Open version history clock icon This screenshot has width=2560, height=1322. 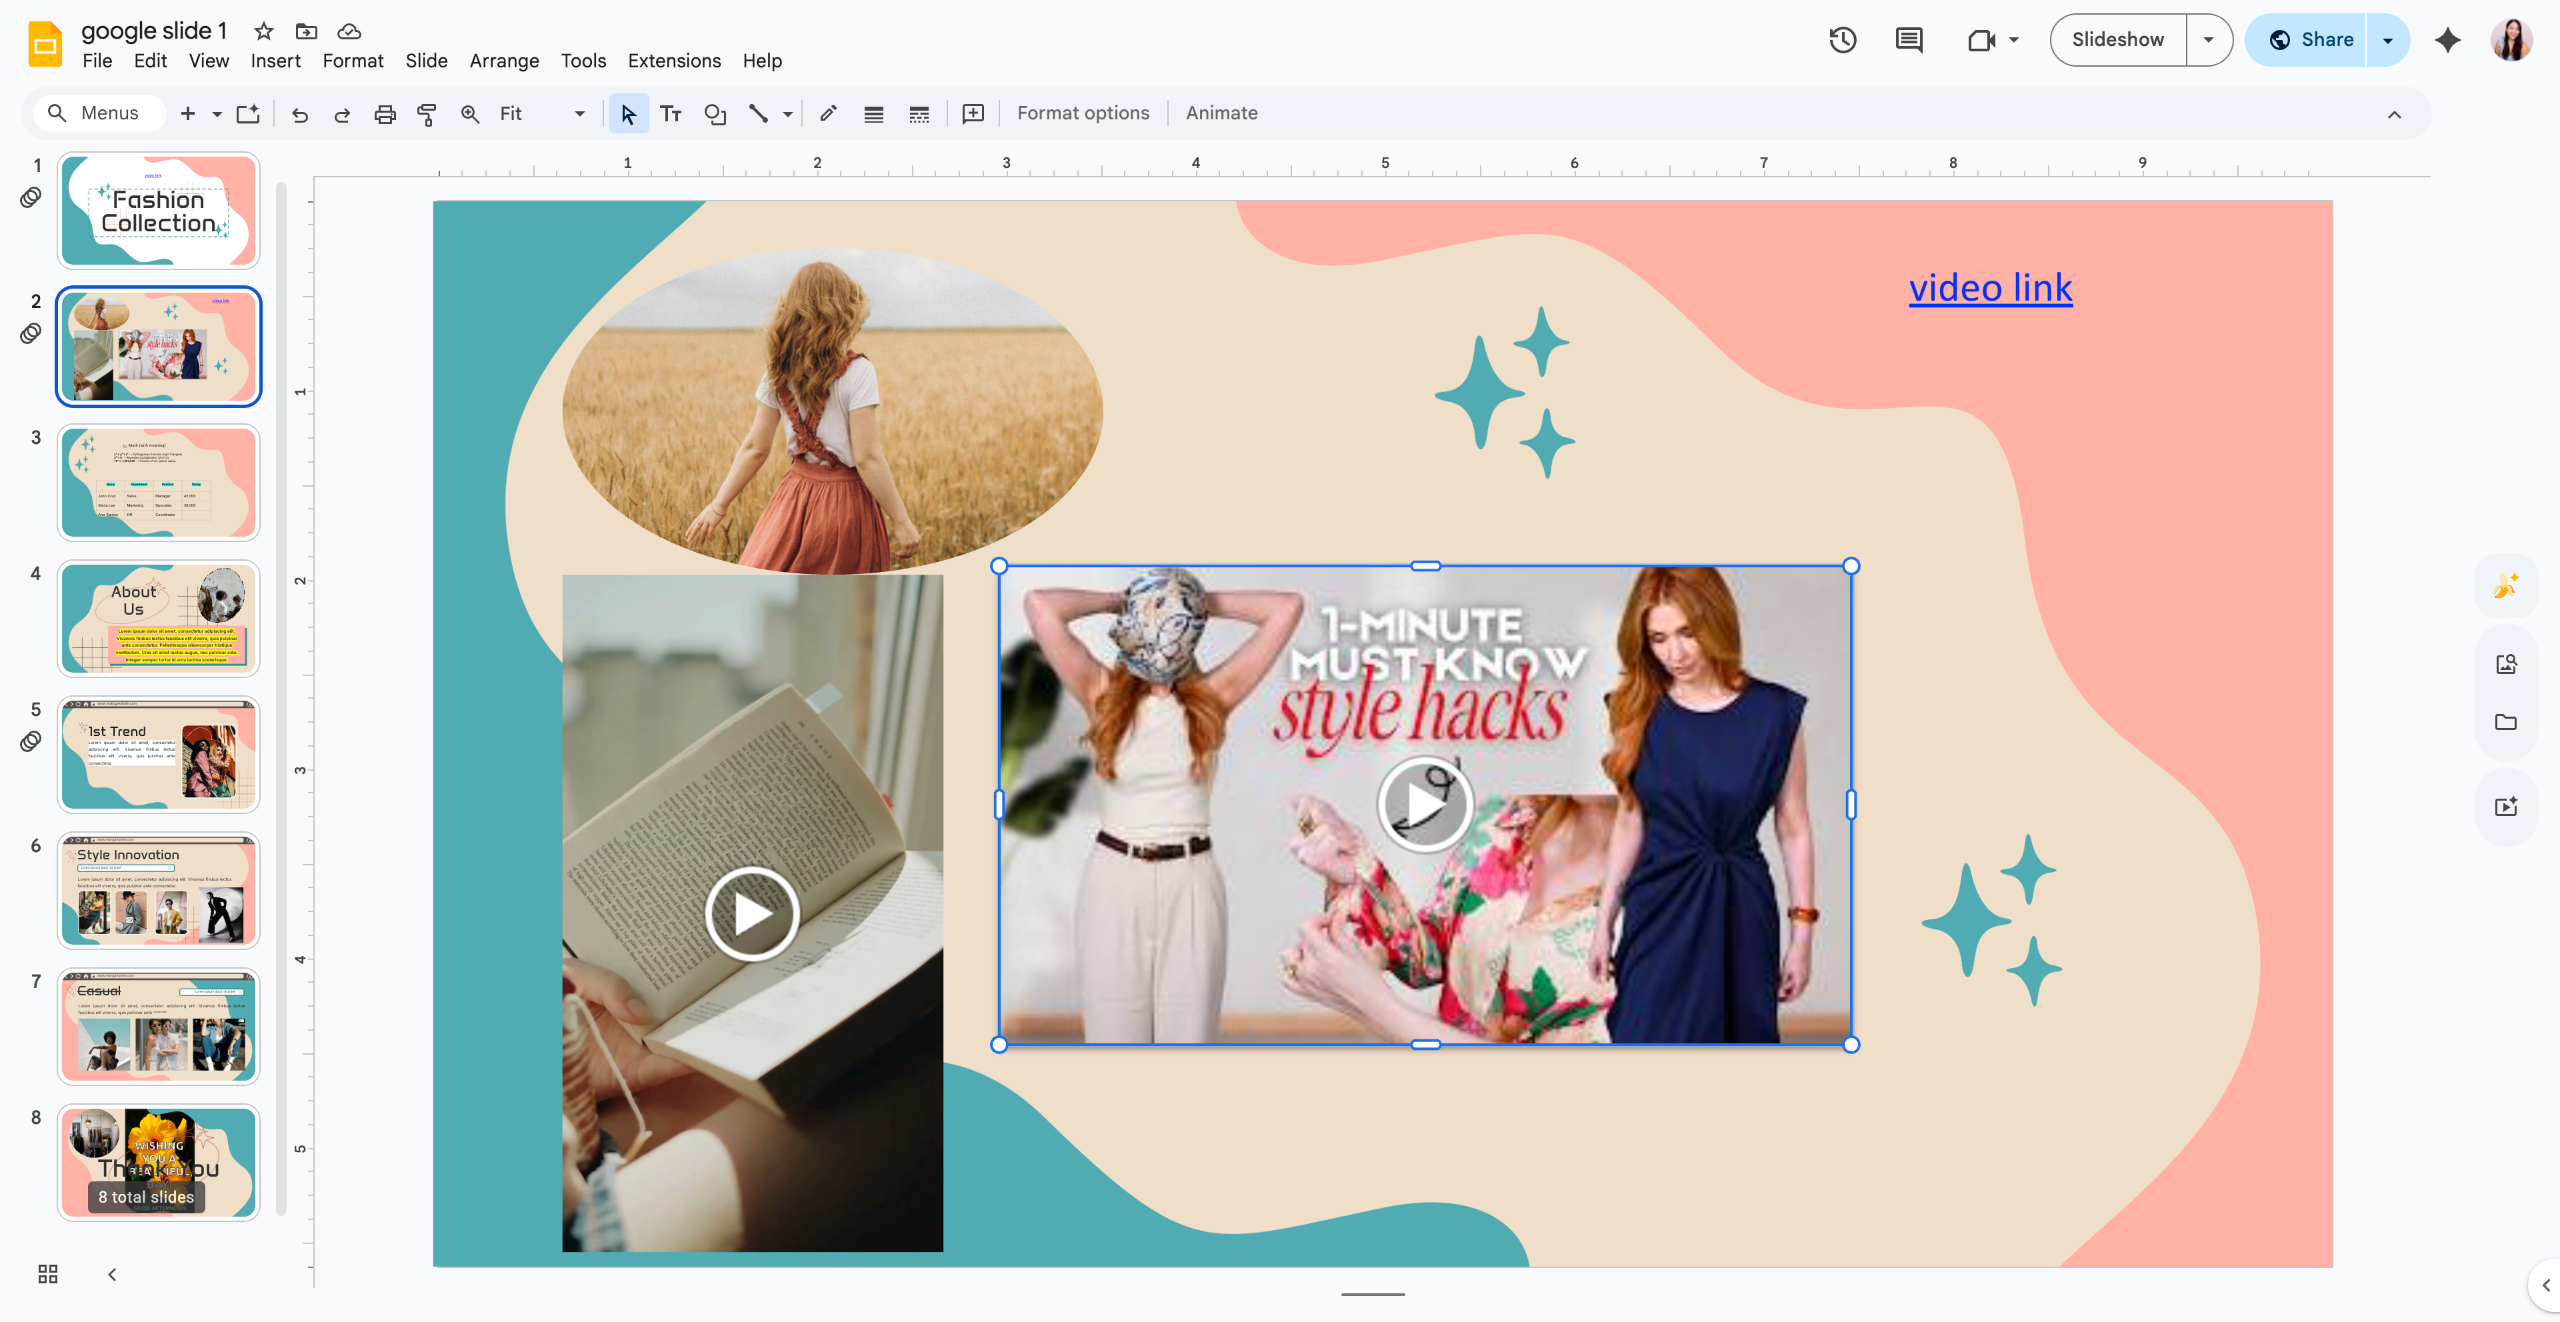1843,40
